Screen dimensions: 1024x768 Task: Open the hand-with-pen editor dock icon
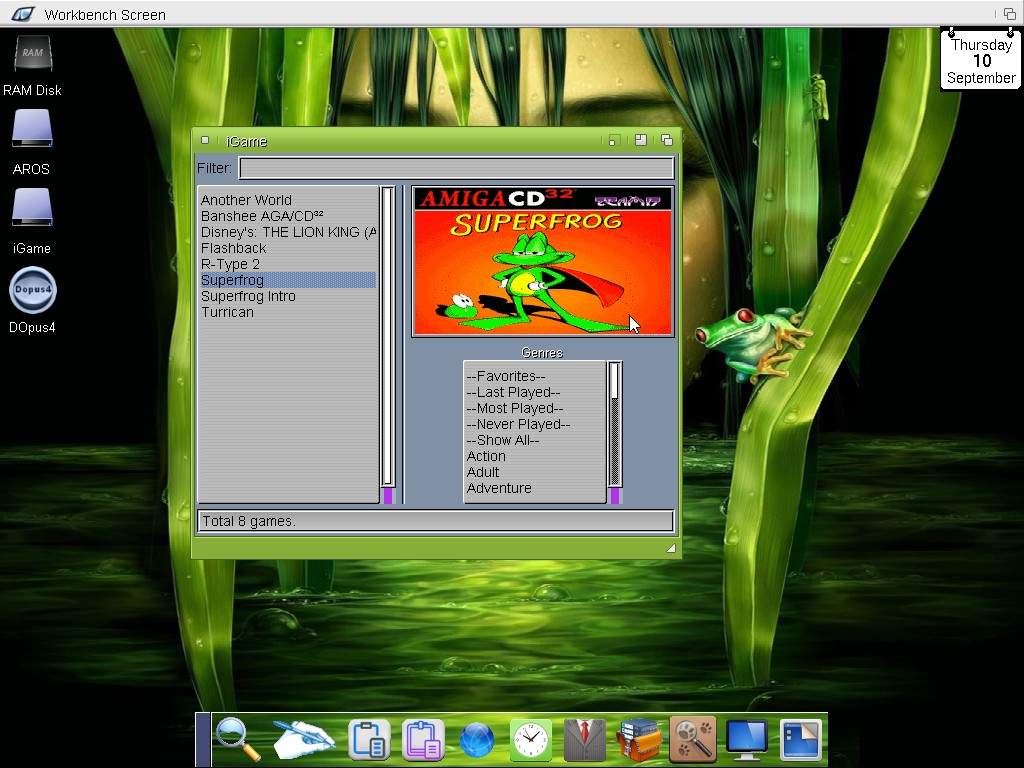point(303,741)
